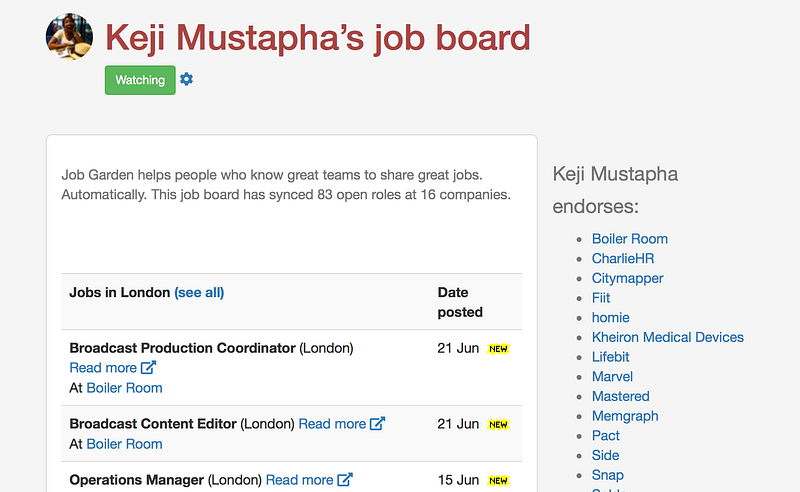Open Snap in endorses list

tap(608, 475)
